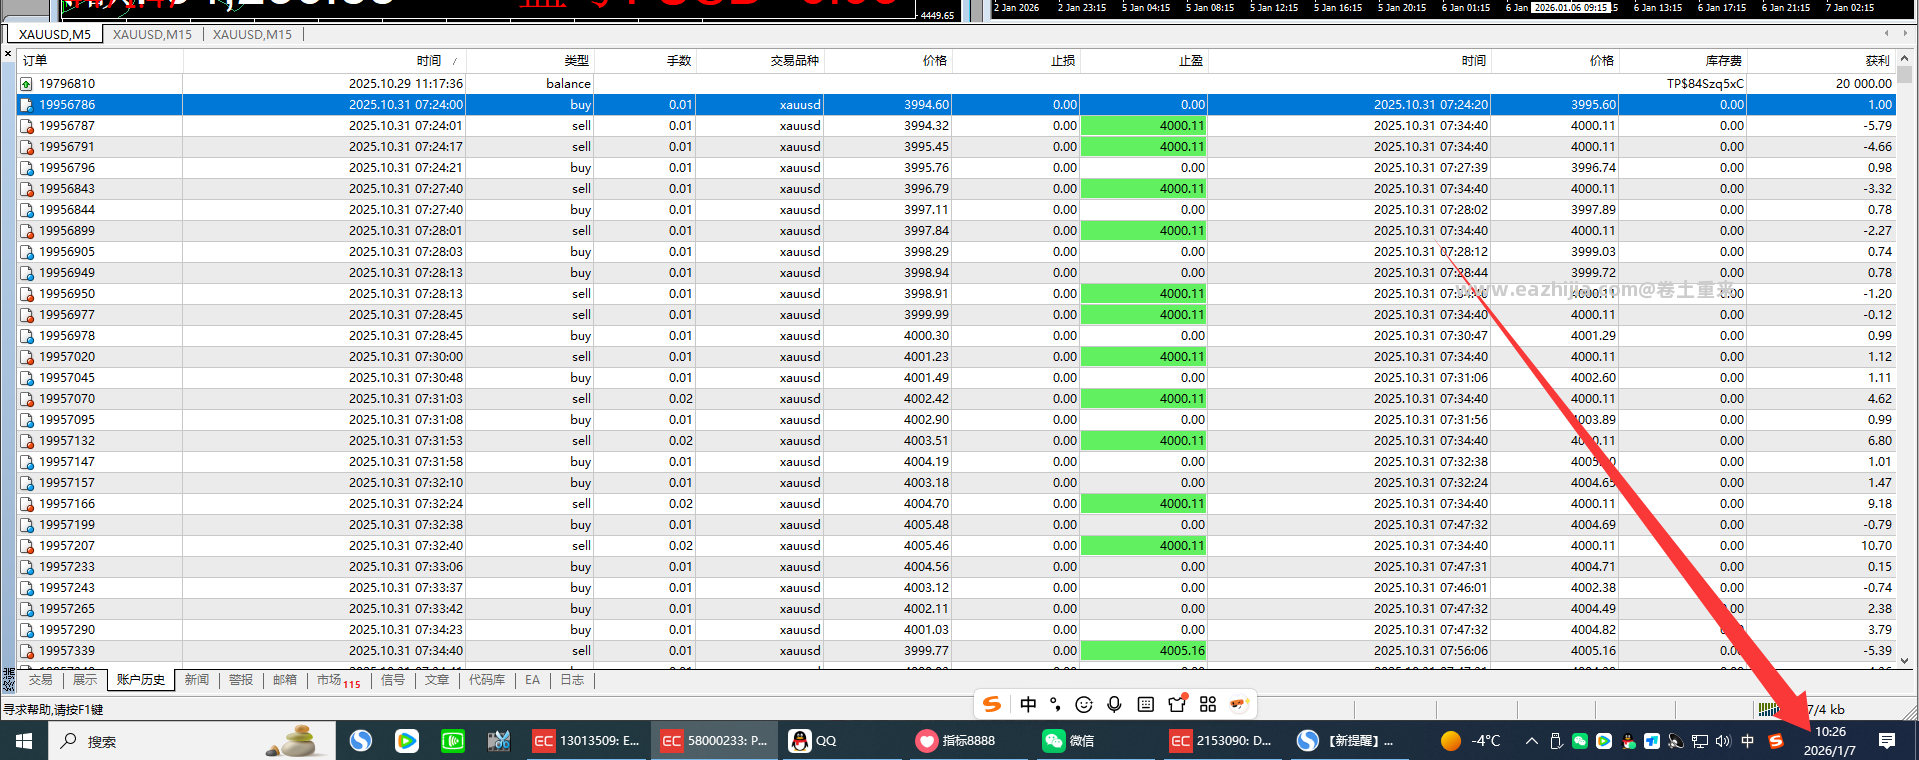The image size is (1919, 760).
Task: Close the terminal panel with the X button
Action: tap(8, 53)
